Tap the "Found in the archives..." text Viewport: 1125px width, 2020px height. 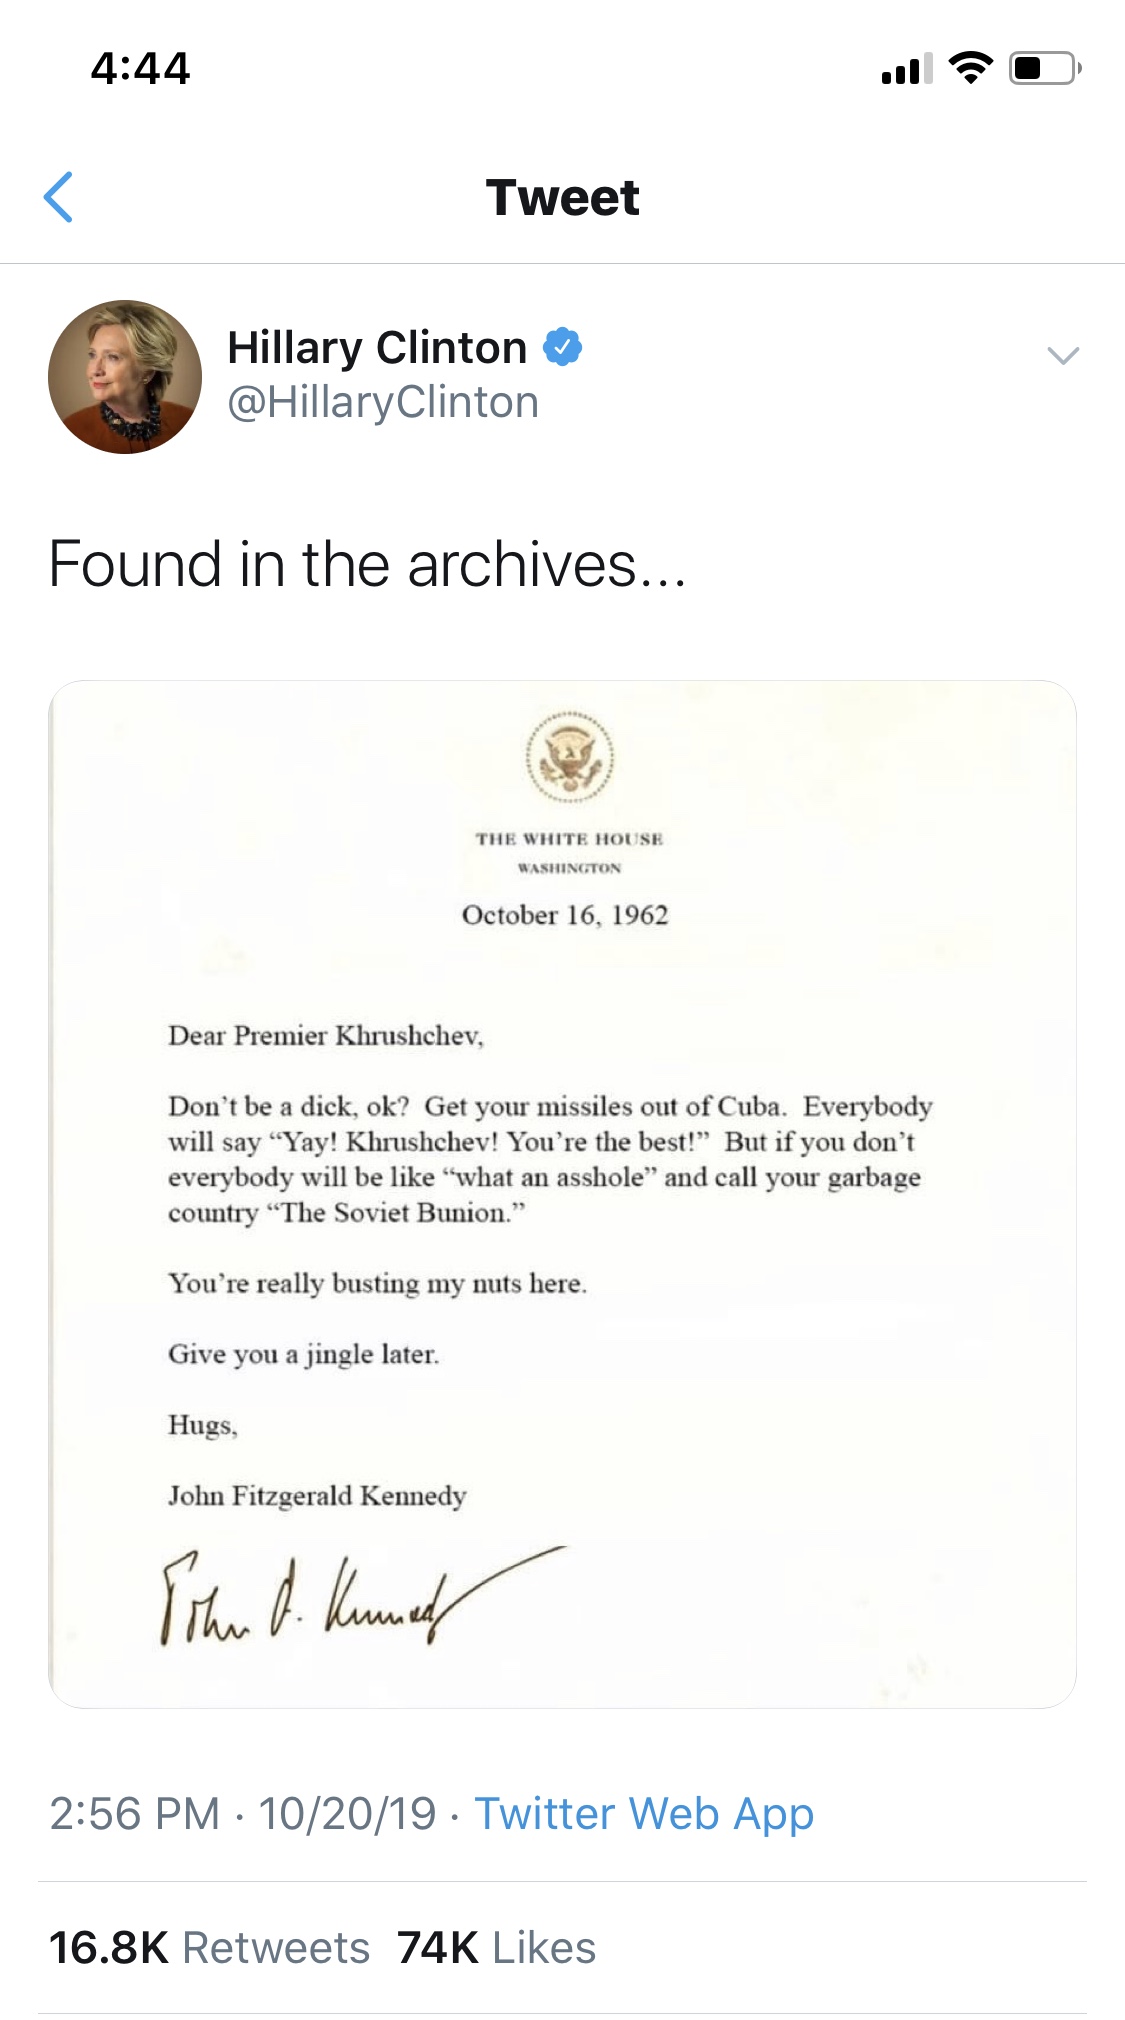click(x=367, y=564)
